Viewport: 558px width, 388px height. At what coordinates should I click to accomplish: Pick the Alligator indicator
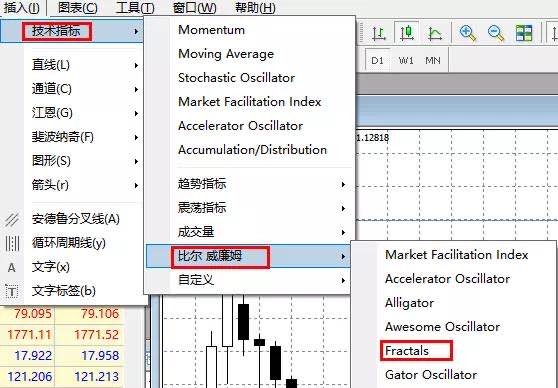coord(409,303)
